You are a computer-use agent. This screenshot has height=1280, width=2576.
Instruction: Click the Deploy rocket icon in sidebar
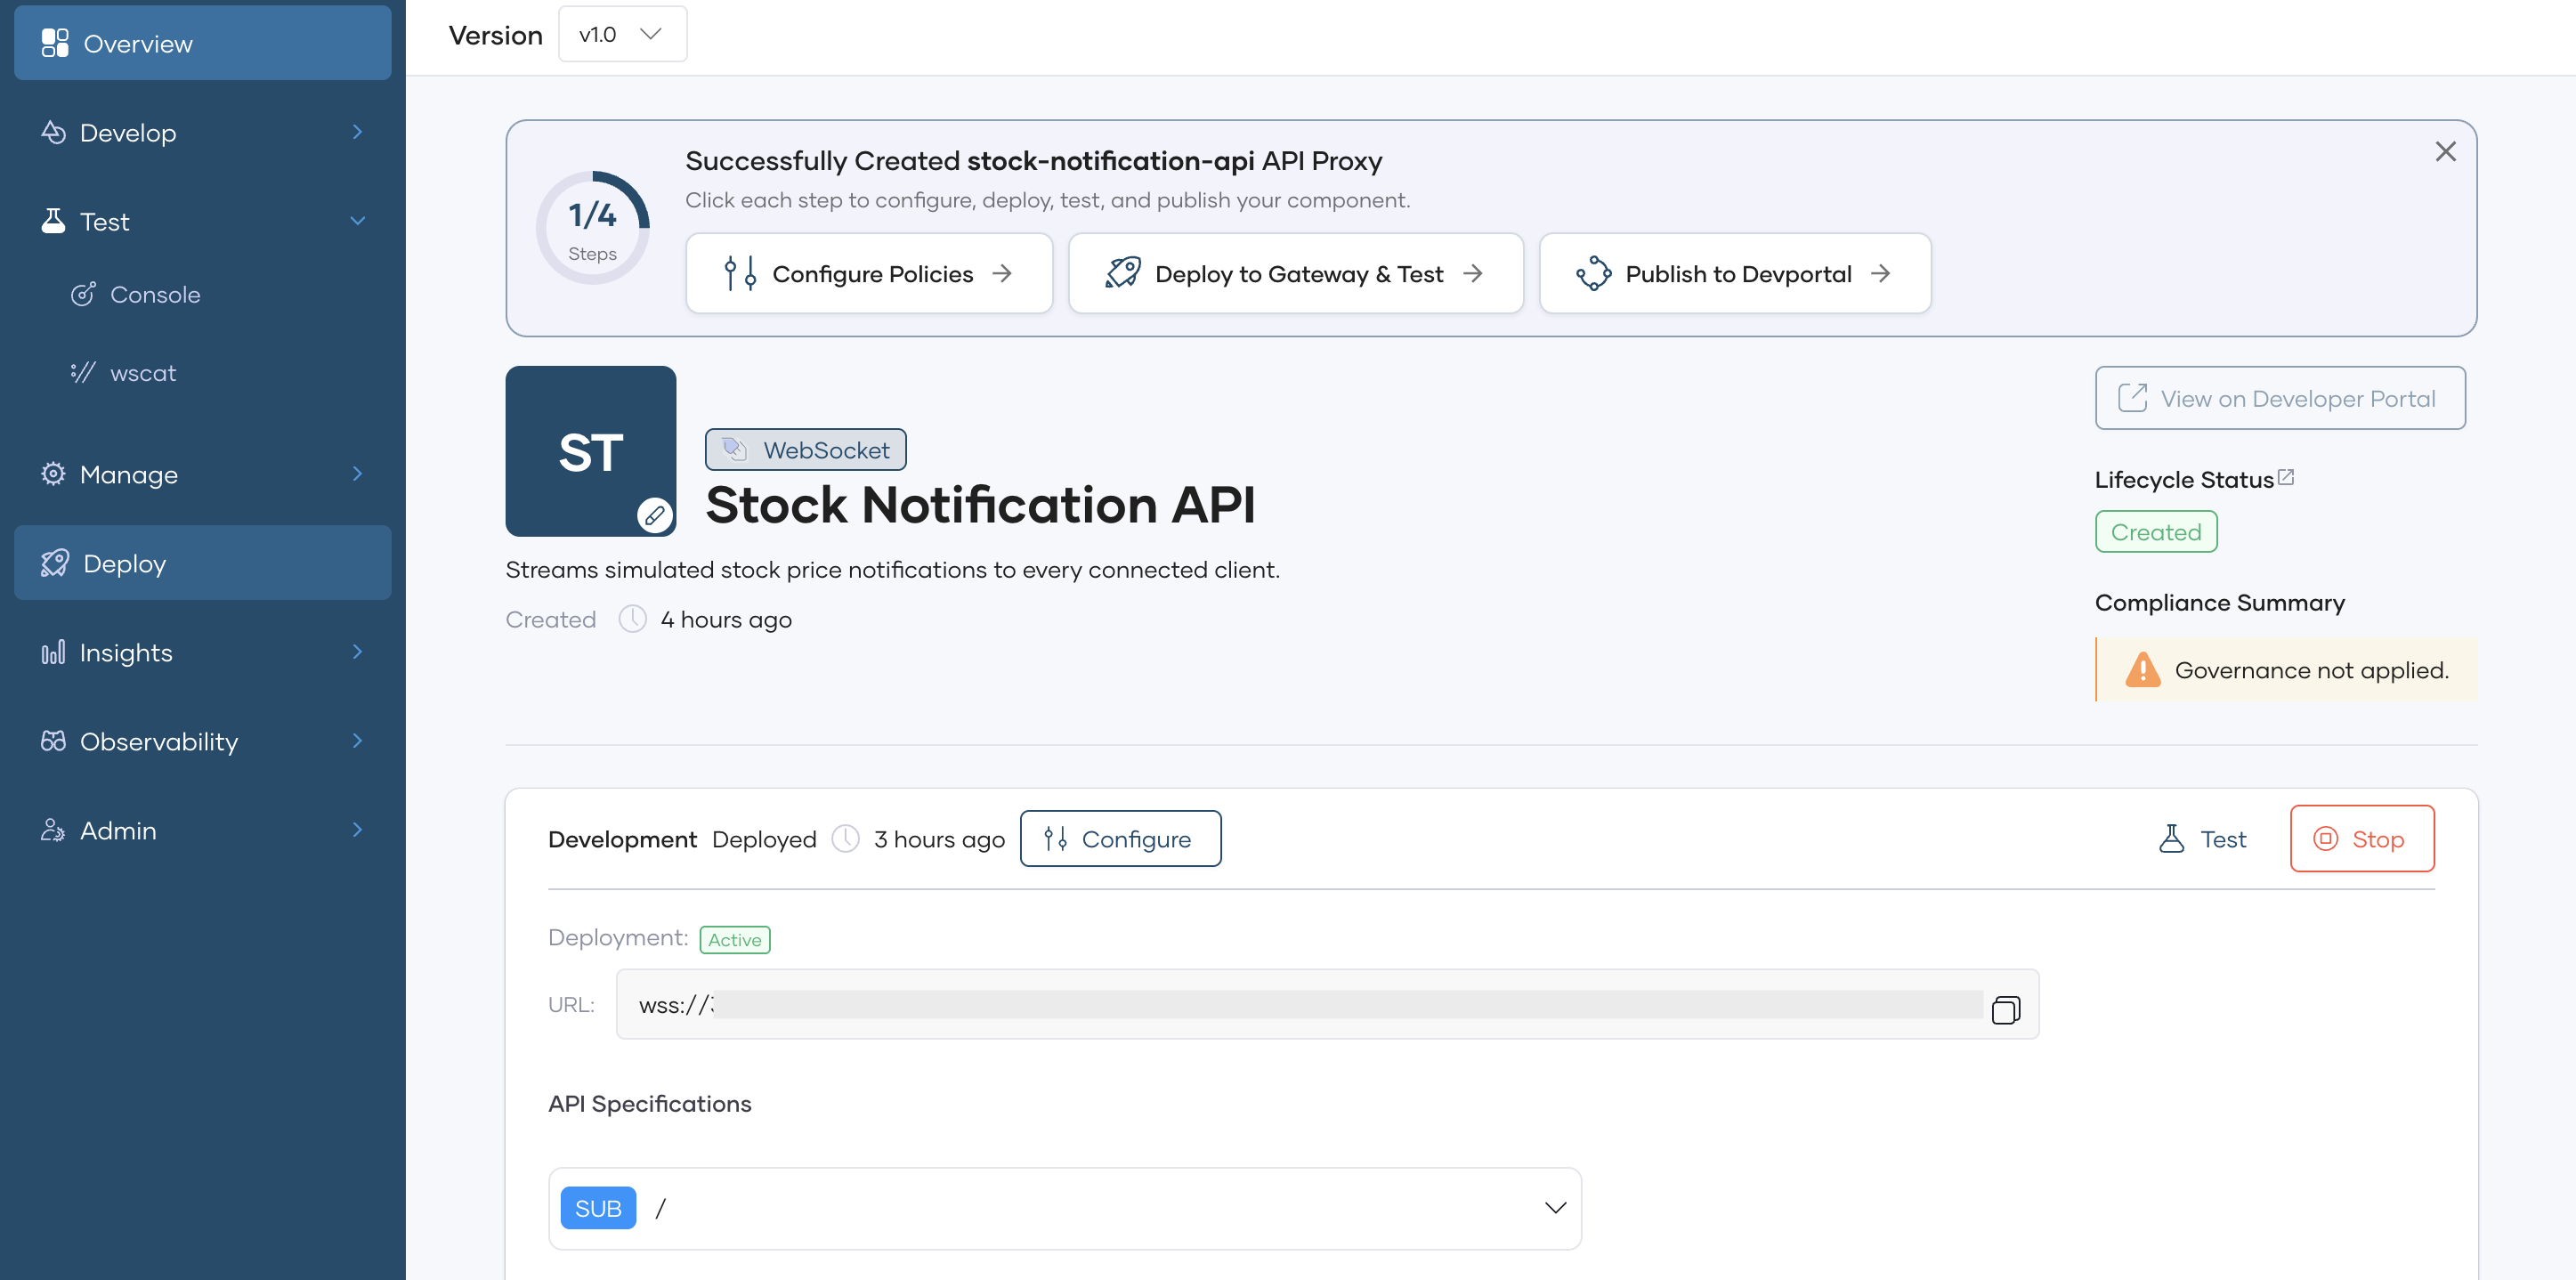55,563
